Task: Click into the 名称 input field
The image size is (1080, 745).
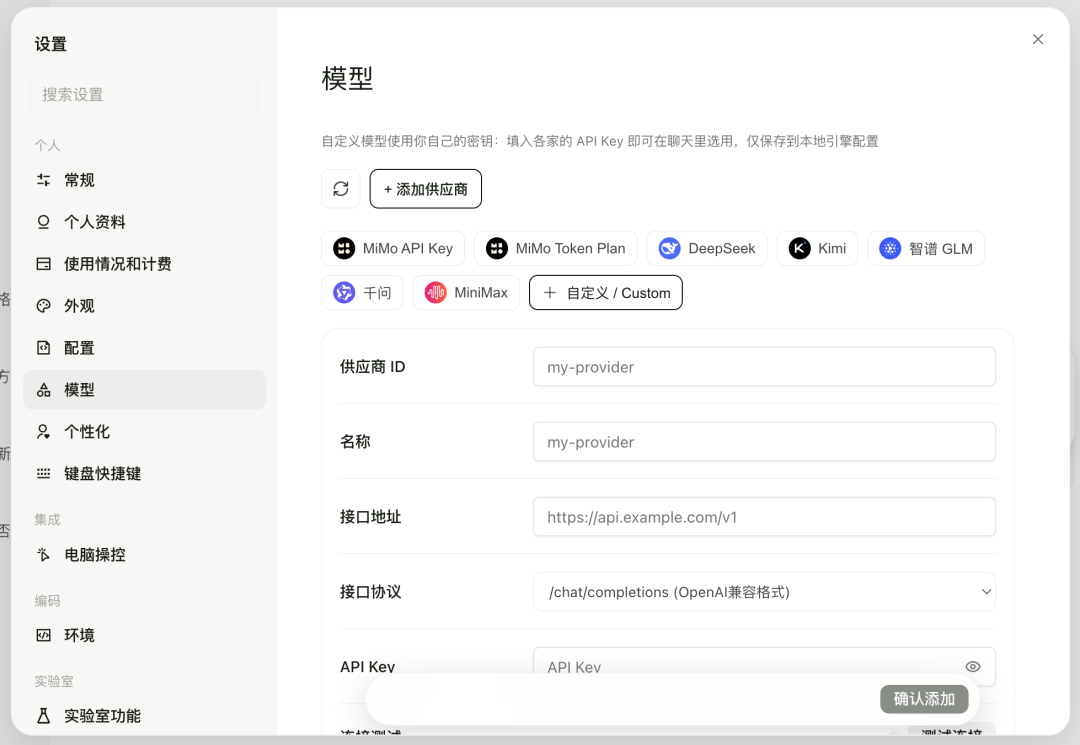Action: [764, 441]
